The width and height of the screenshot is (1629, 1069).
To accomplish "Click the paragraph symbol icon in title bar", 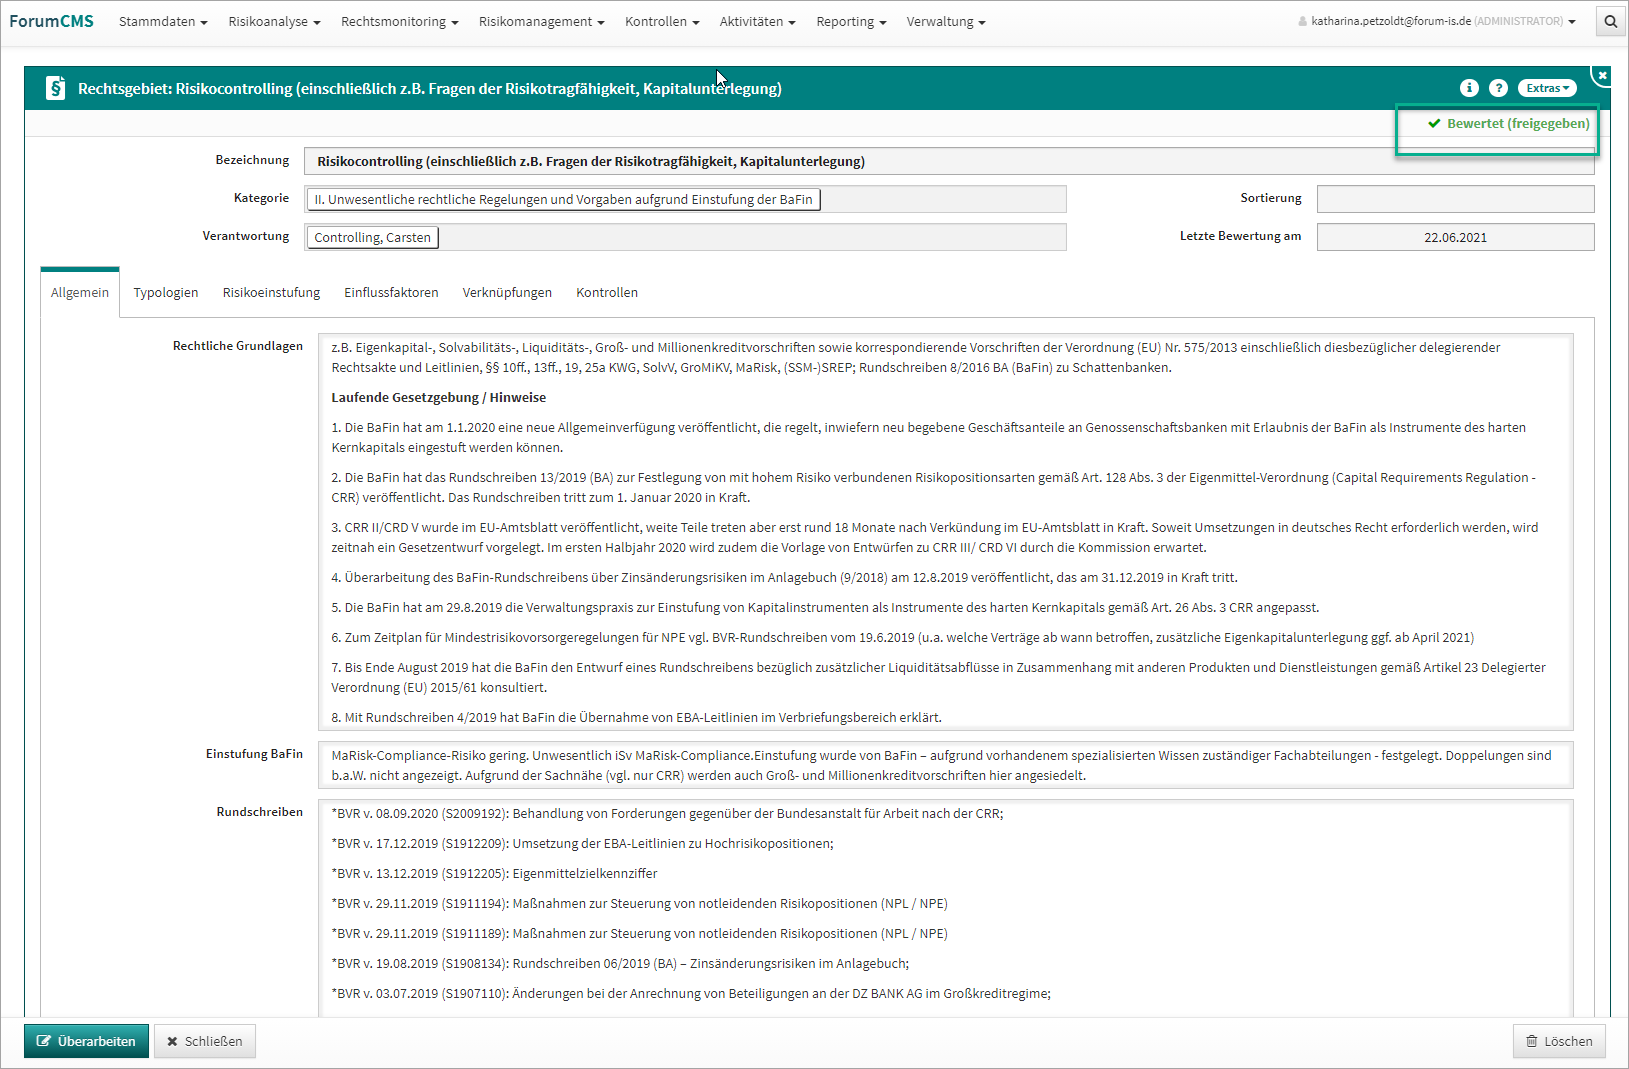I will click(56, 89).
